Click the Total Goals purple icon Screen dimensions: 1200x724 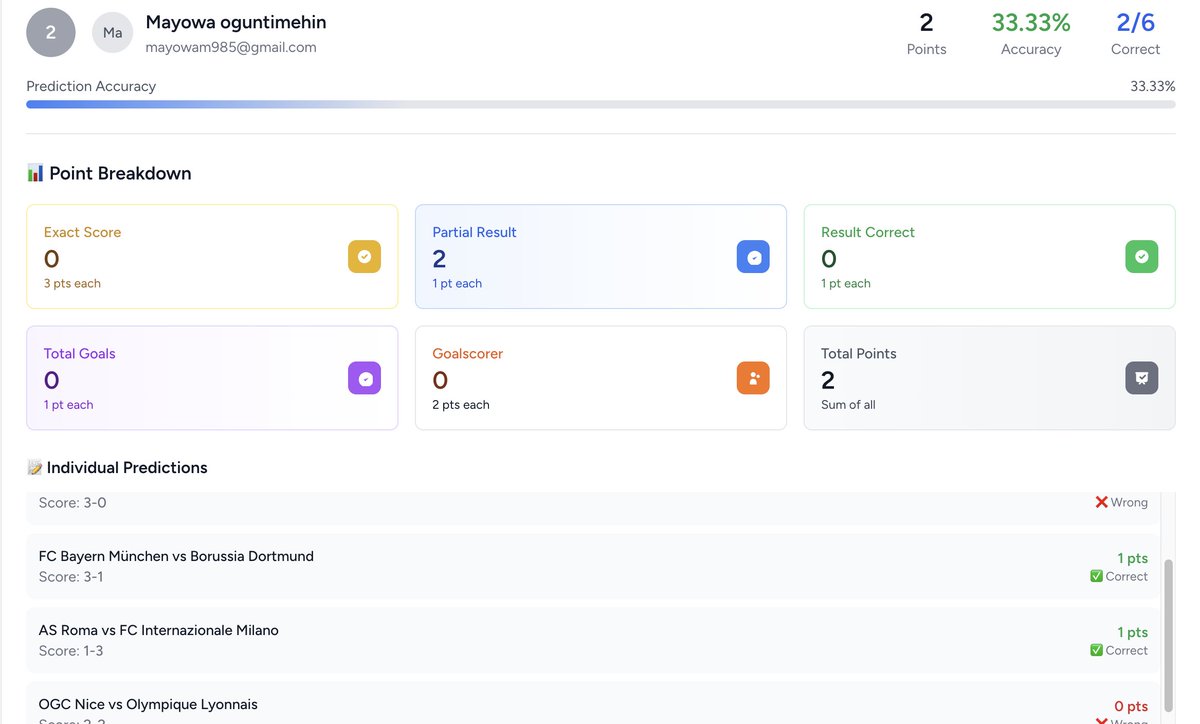pyautogui.click(x=364, y=378)
